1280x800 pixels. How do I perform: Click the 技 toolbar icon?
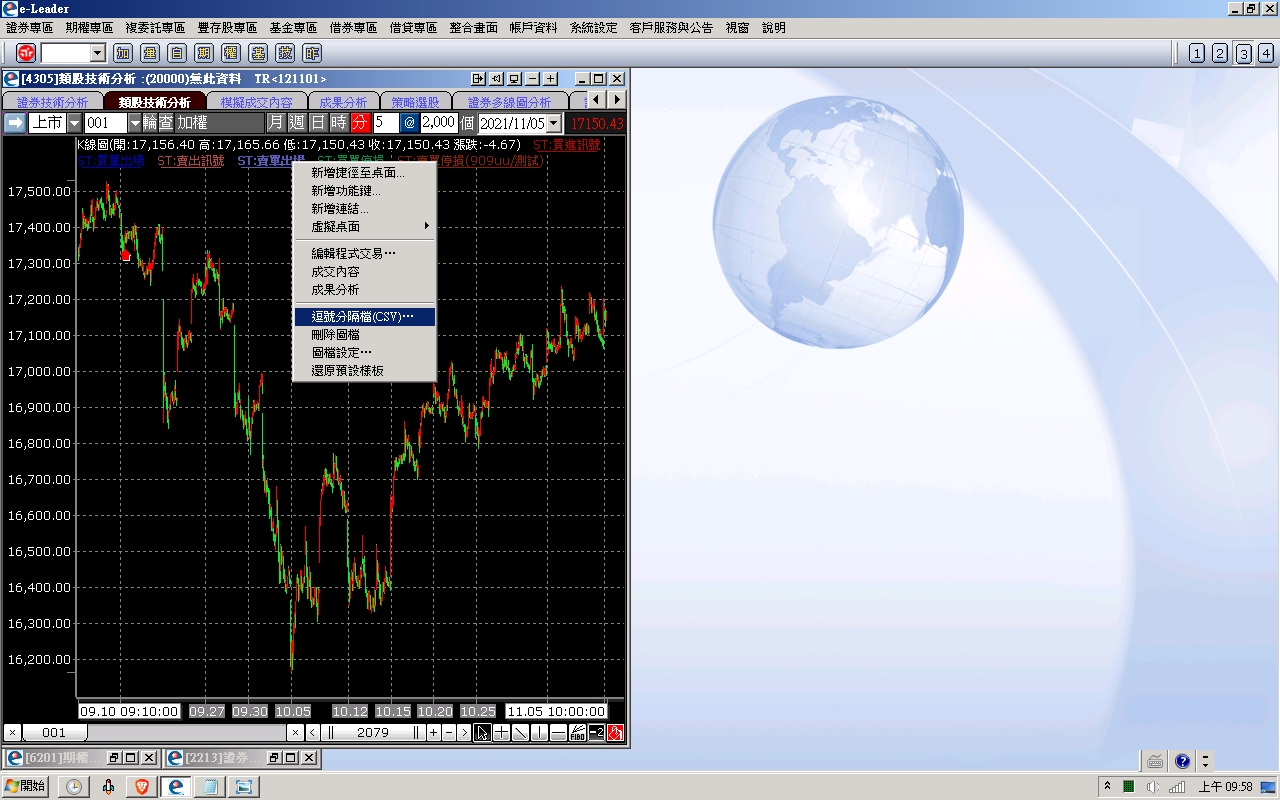point(286,53)
